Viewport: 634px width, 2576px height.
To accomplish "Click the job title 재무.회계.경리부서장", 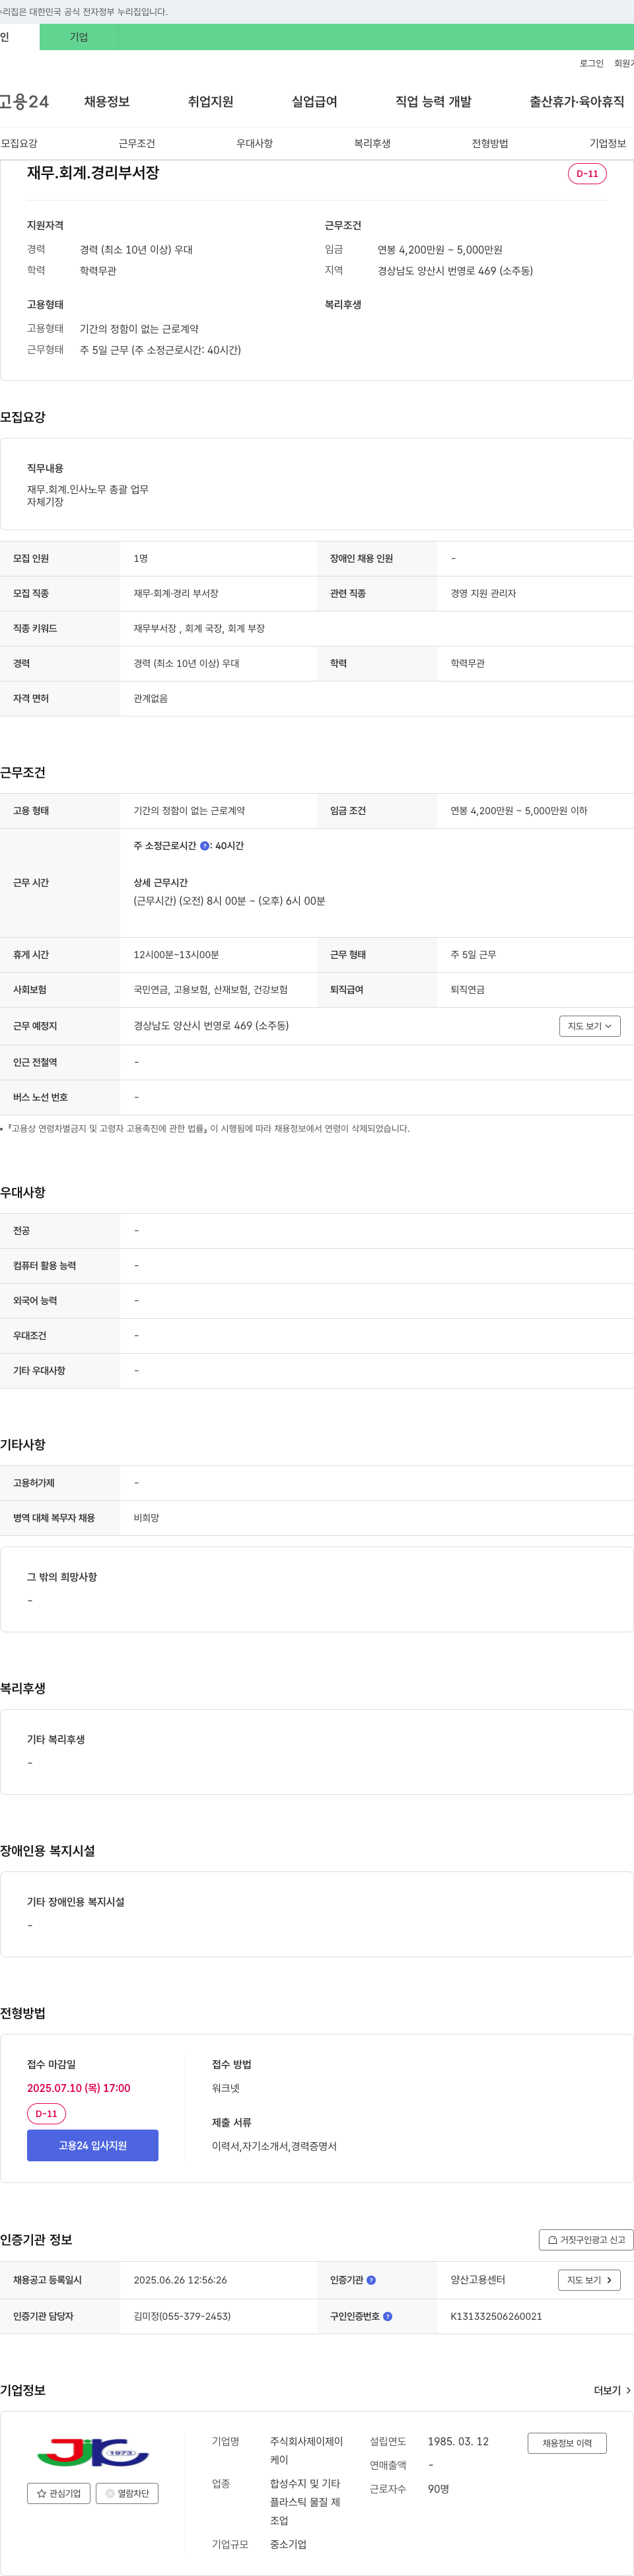I will [x=93, y=173].
